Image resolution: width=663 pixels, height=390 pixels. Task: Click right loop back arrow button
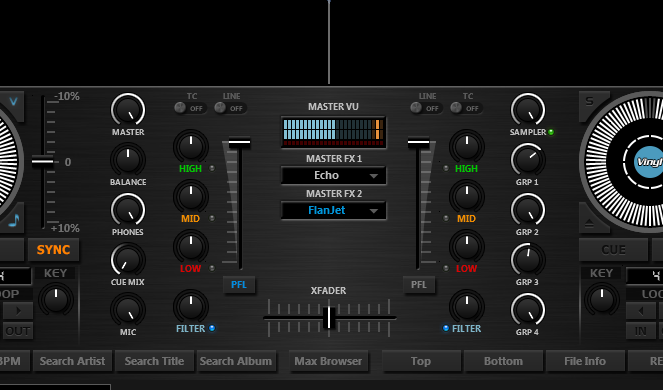click(x=641, y=311)
